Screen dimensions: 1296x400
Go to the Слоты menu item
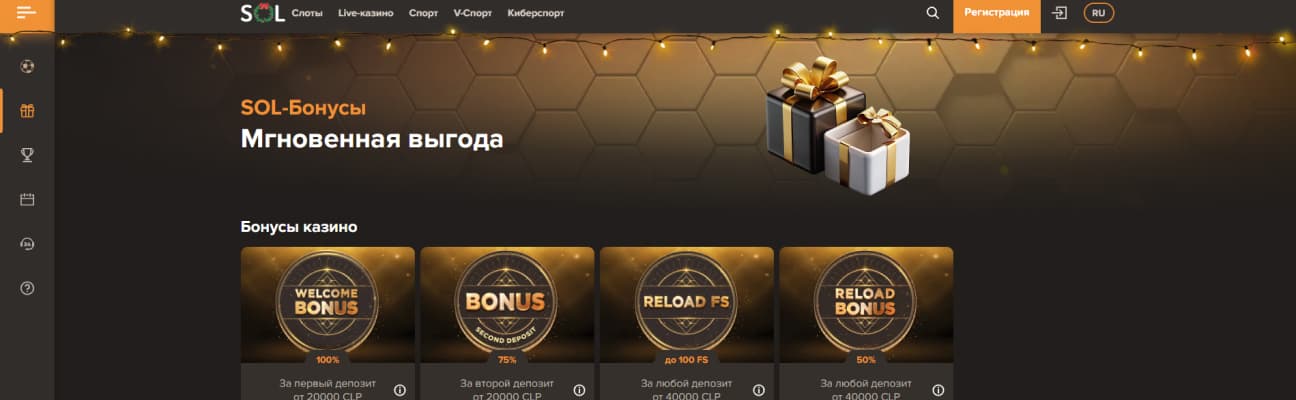pos(307,13)
